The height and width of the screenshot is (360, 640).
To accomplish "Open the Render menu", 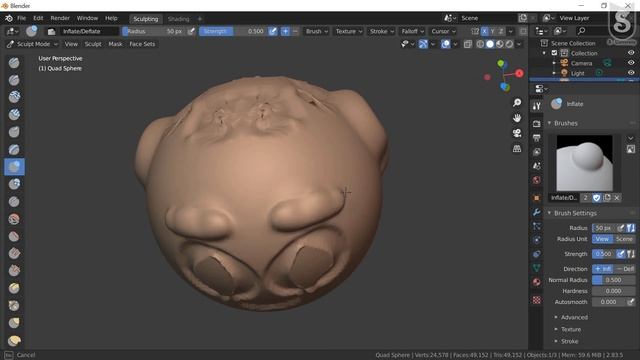I will (60, 18).
